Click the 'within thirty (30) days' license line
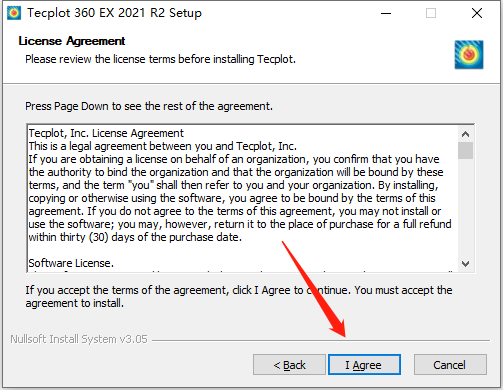Viewport: 503px width, 390px height. (x=135, y=237)
